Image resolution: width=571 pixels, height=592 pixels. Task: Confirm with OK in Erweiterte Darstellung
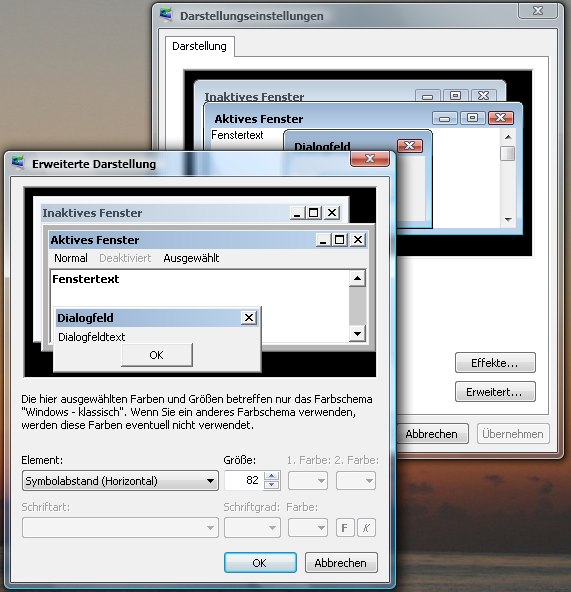pos(260,563)
